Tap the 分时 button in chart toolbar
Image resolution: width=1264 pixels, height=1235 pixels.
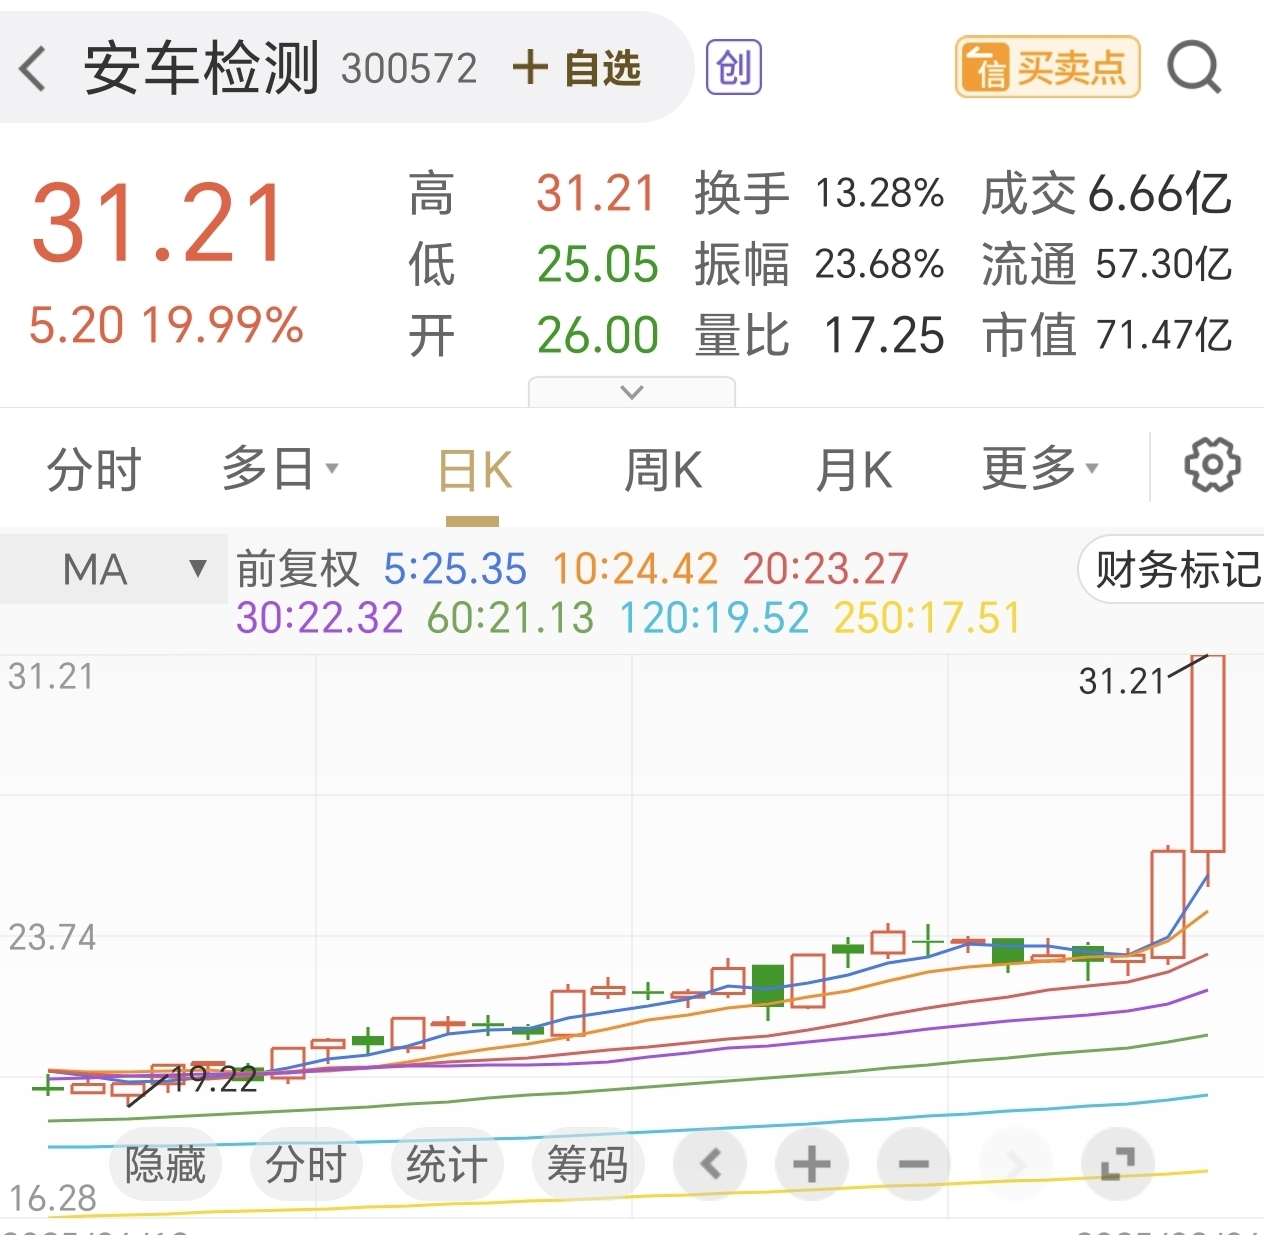(305, 1164)
